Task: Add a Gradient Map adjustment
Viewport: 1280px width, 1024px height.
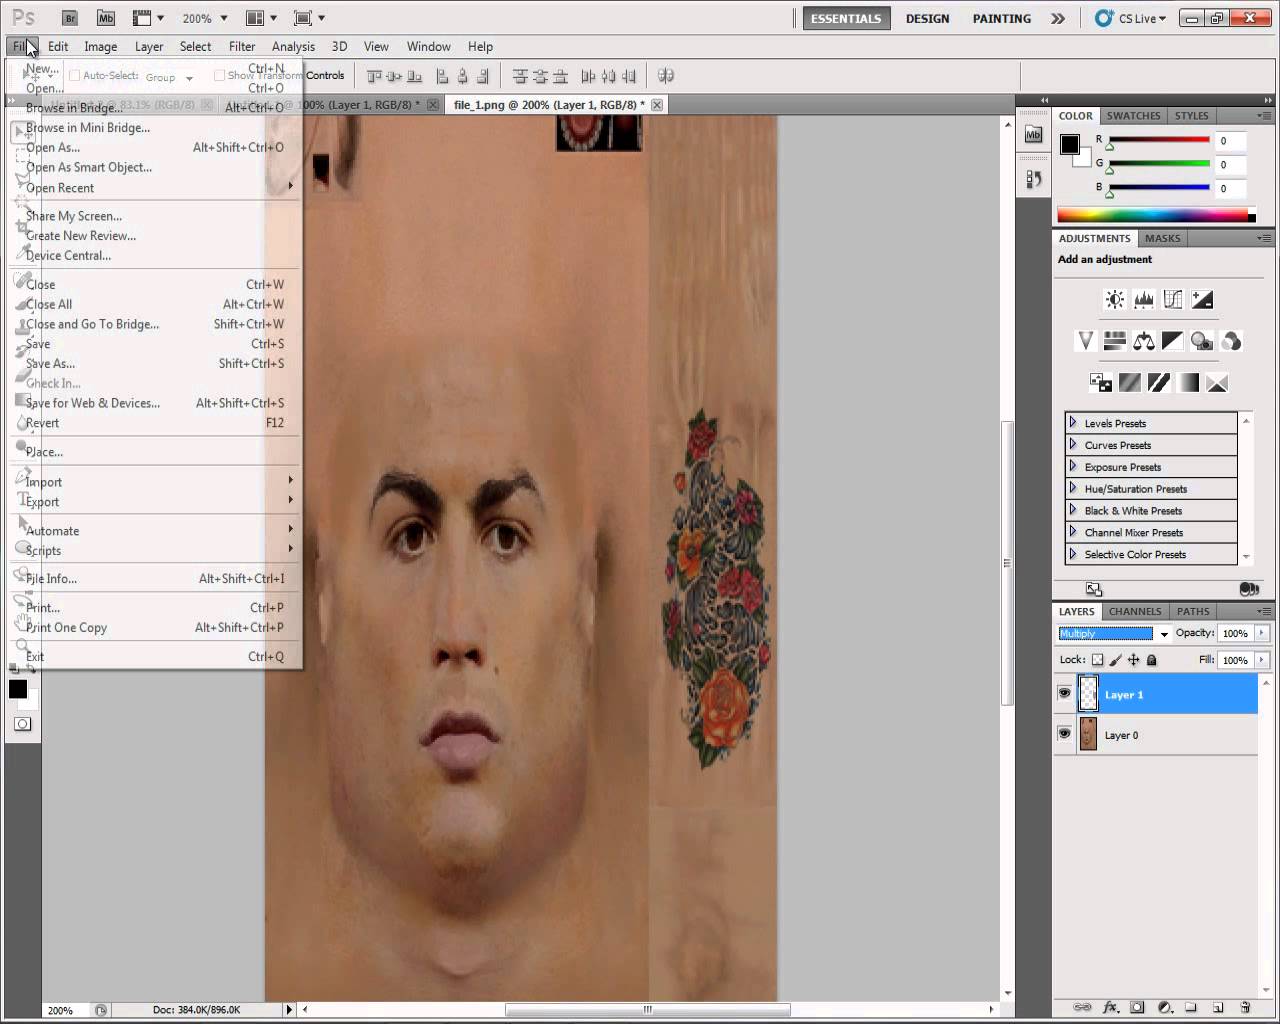Action: pos(1188,382)
